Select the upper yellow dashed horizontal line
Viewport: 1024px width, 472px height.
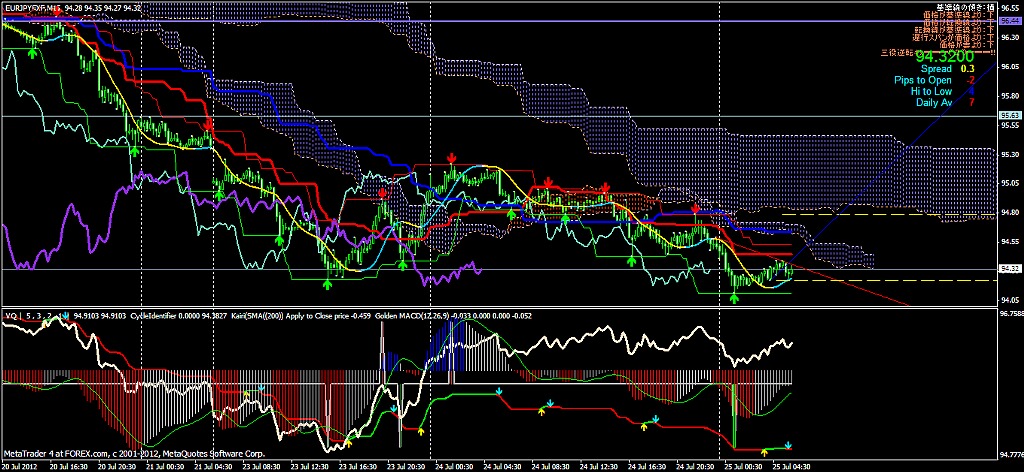coord(888,214)
